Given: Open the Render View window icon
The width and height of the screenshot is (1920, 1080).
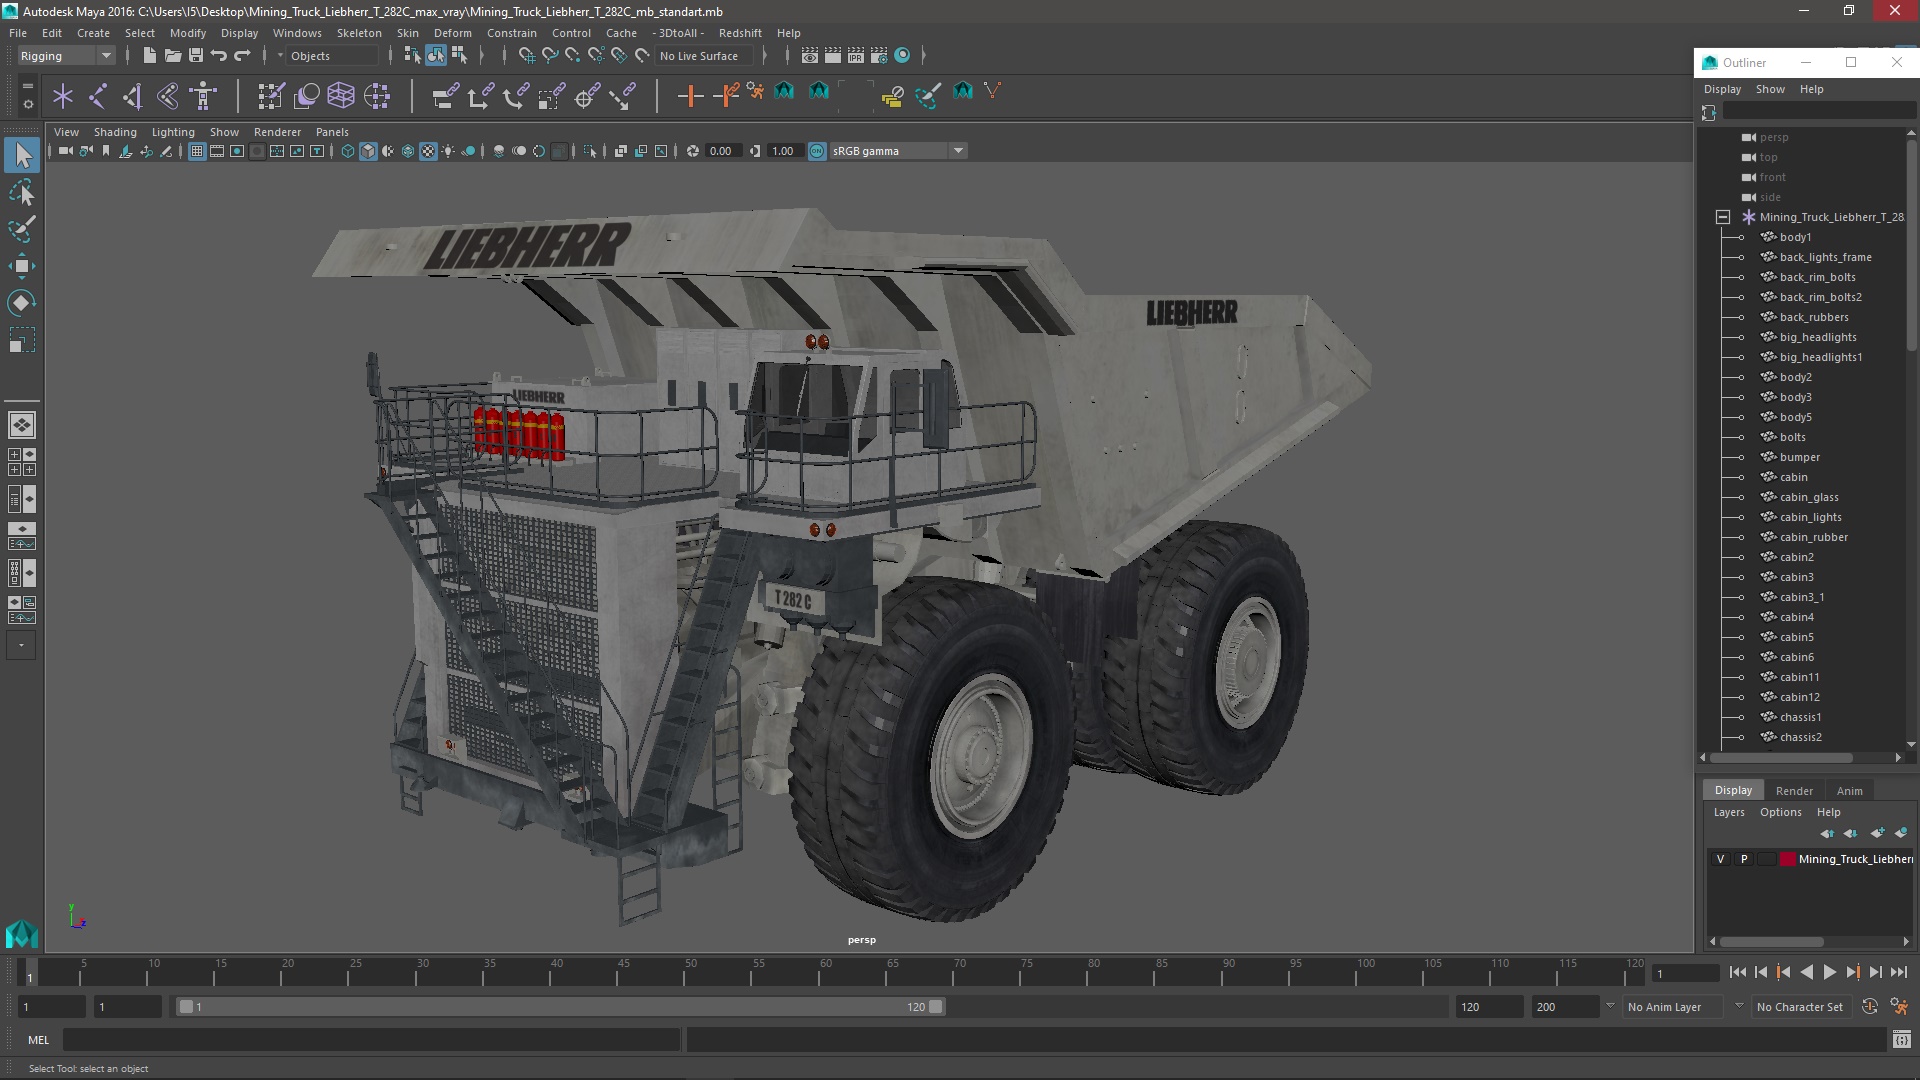Looking at the screenshot, I should tap(810, 56).
